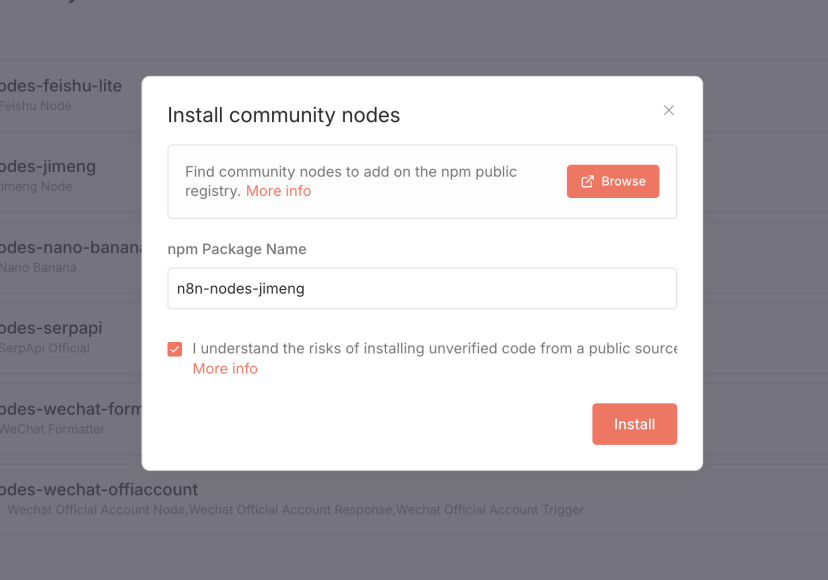Click the npm Package Name label

[237, 249]
